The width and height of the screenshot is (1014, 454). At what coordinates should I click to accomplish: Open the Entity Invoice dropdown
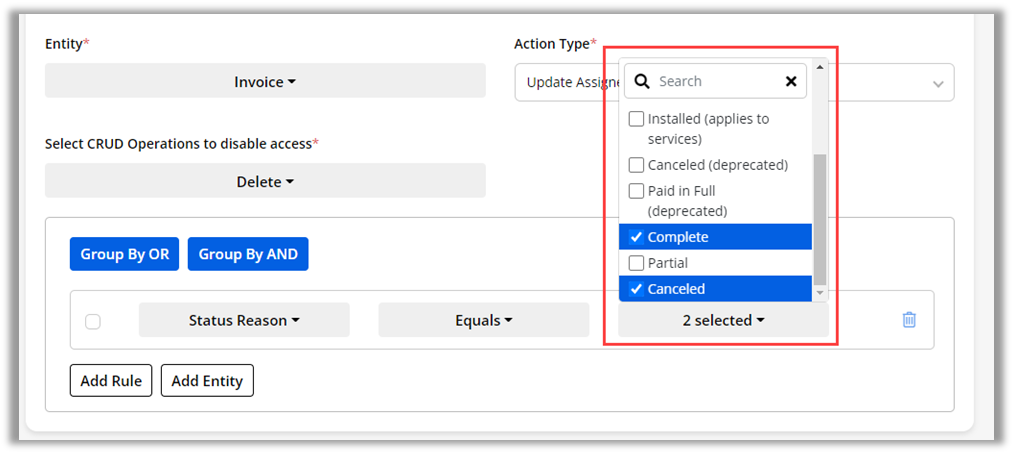tap(265, 82)
